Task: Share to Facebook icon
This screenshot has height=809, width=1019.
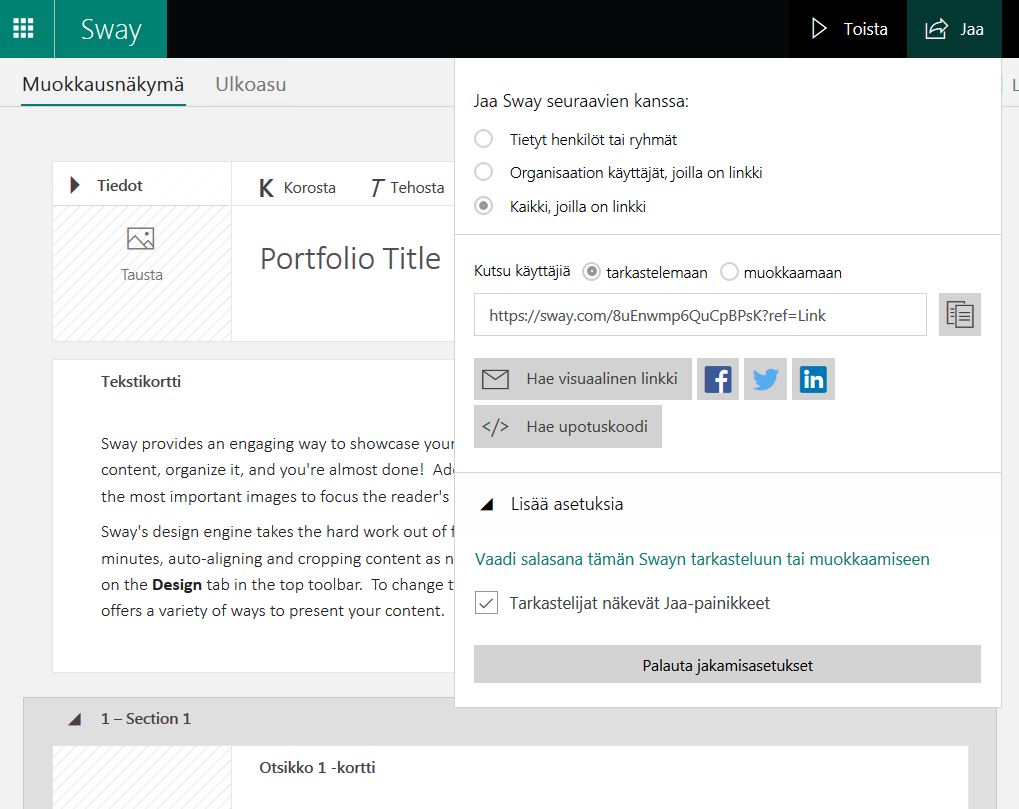Action: (x=718, y=379)
